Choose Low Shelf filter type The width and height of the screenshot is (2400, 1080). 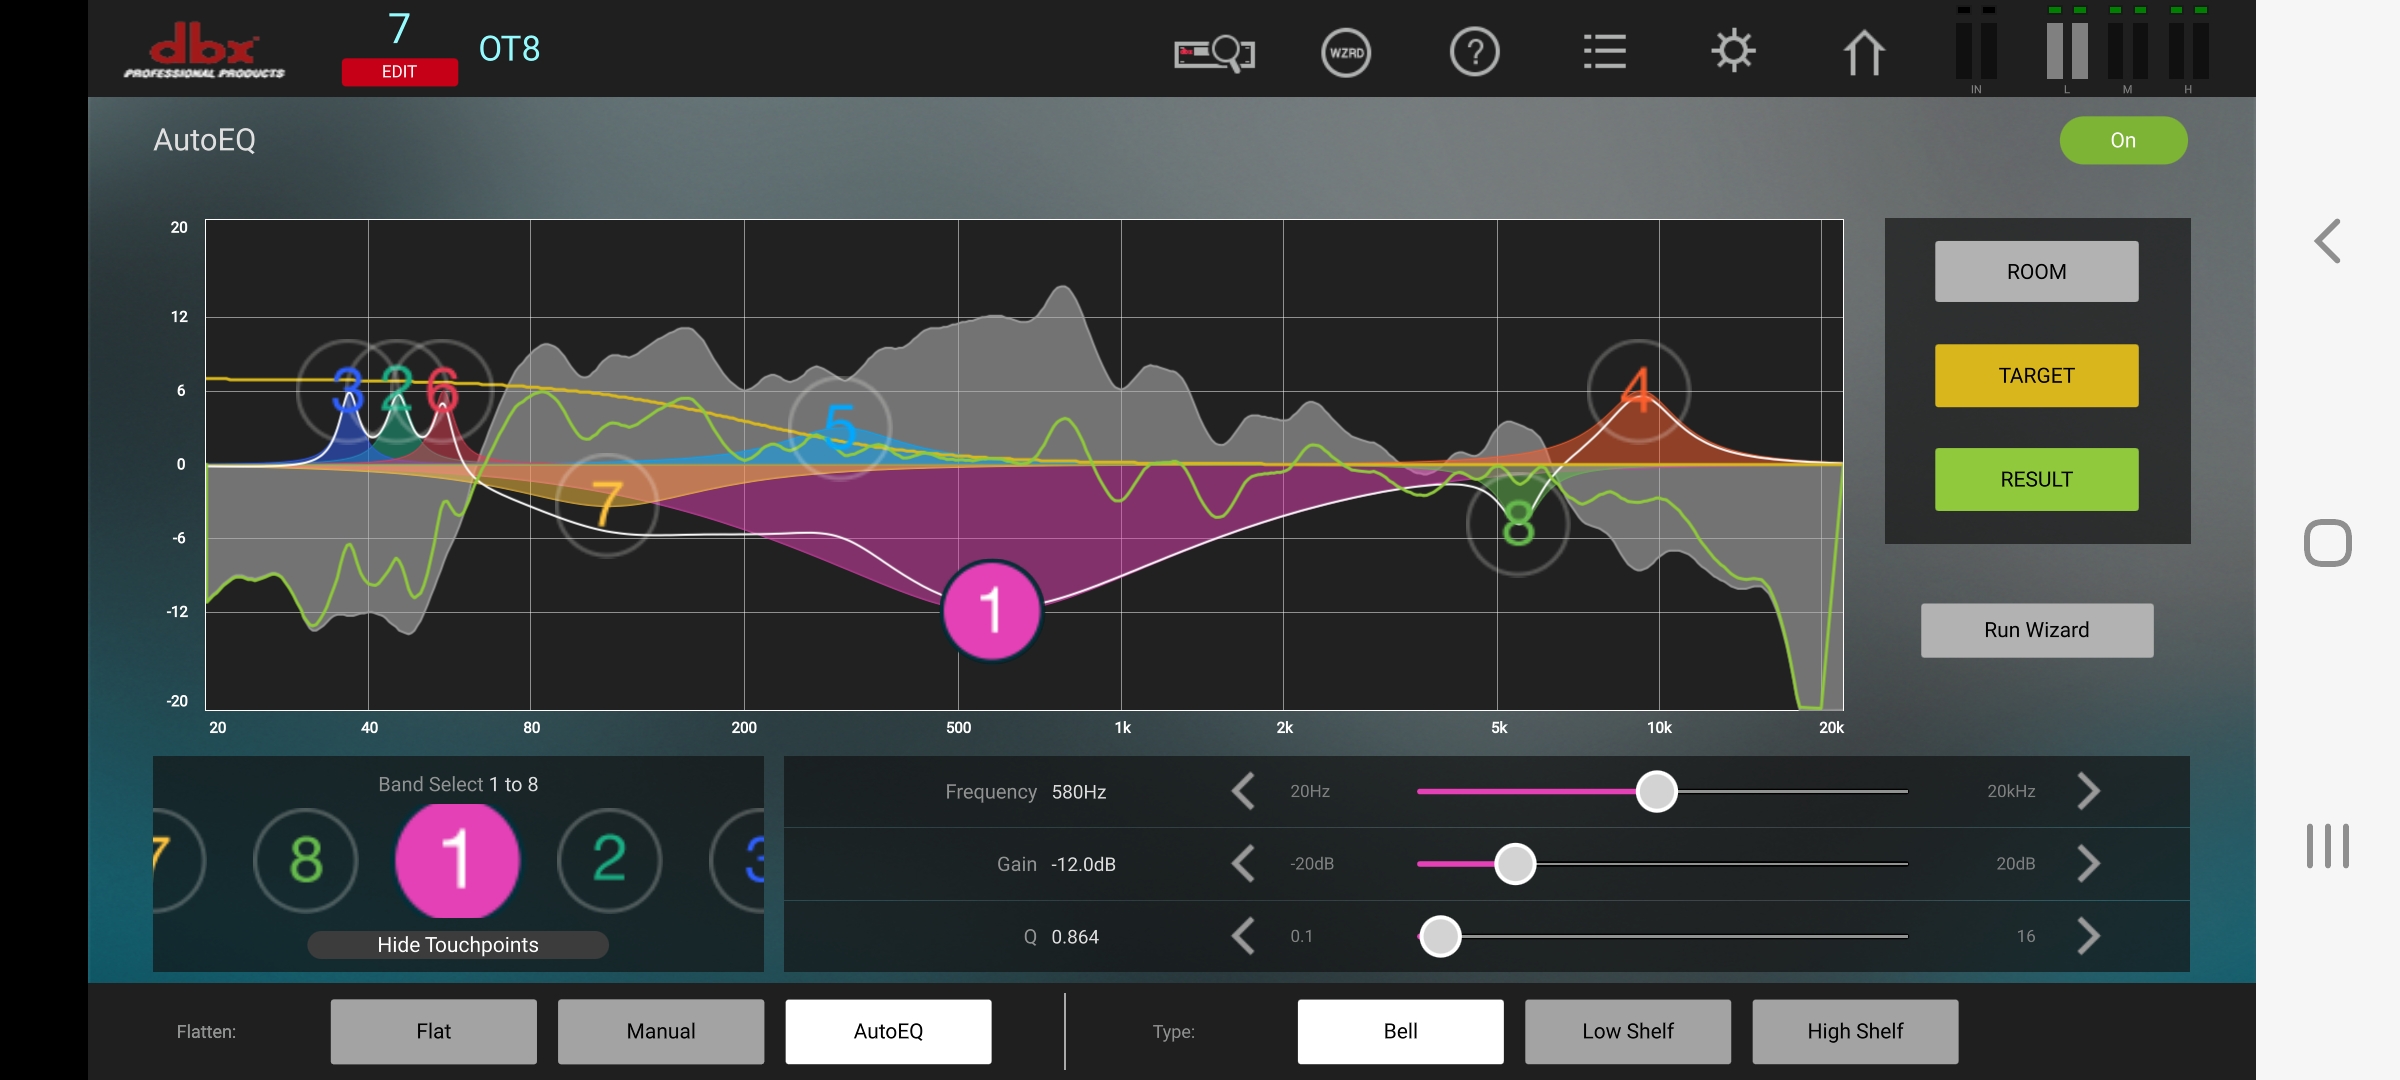pyautogui.click(x=1627, y=1031)
